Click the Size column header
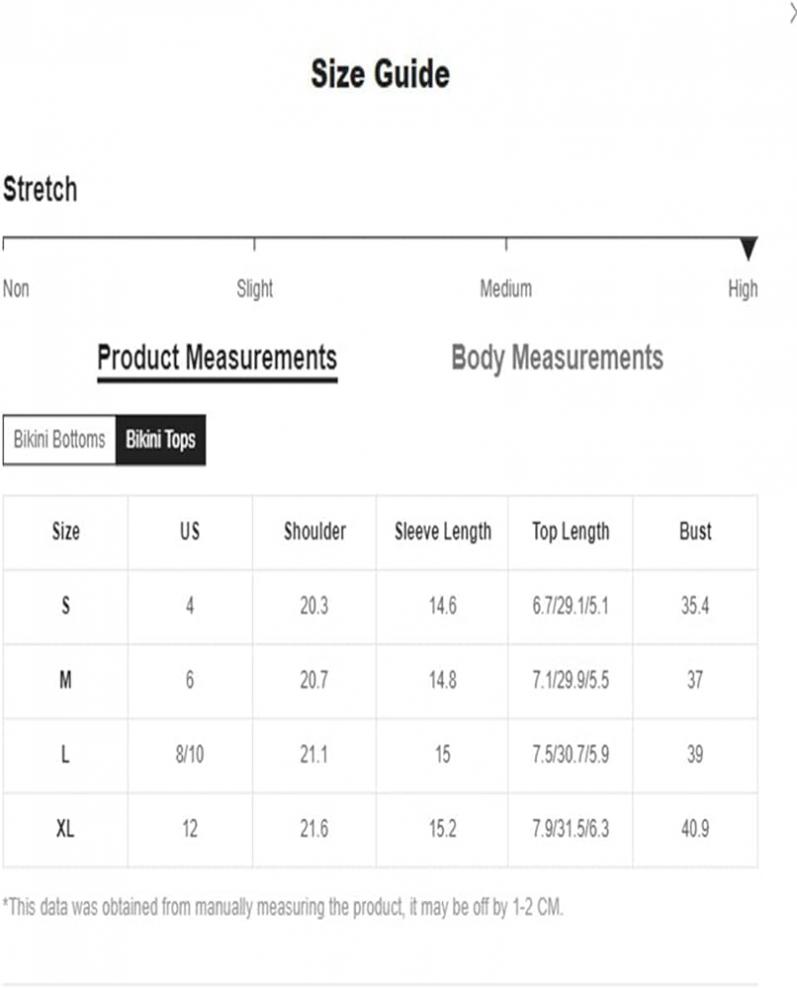The height and width of the screenshot is (988, 797). (x=66, y=531)
